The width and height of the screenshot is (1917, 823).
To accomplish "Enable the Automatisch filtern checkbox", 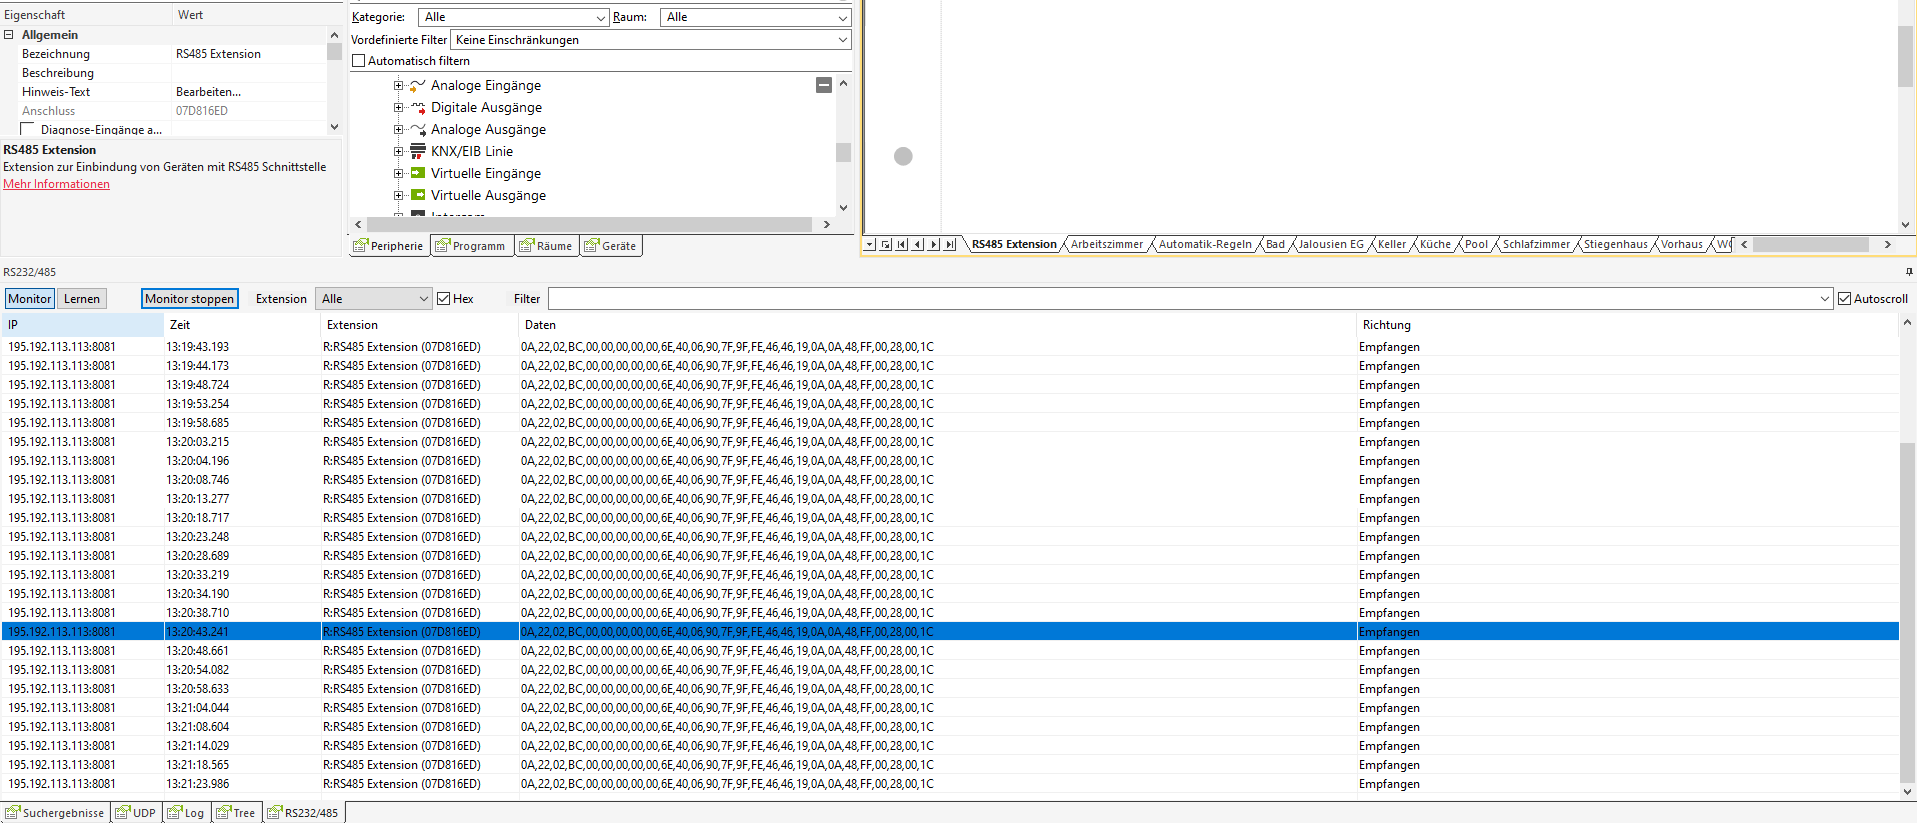I will [x=359, y=61].
